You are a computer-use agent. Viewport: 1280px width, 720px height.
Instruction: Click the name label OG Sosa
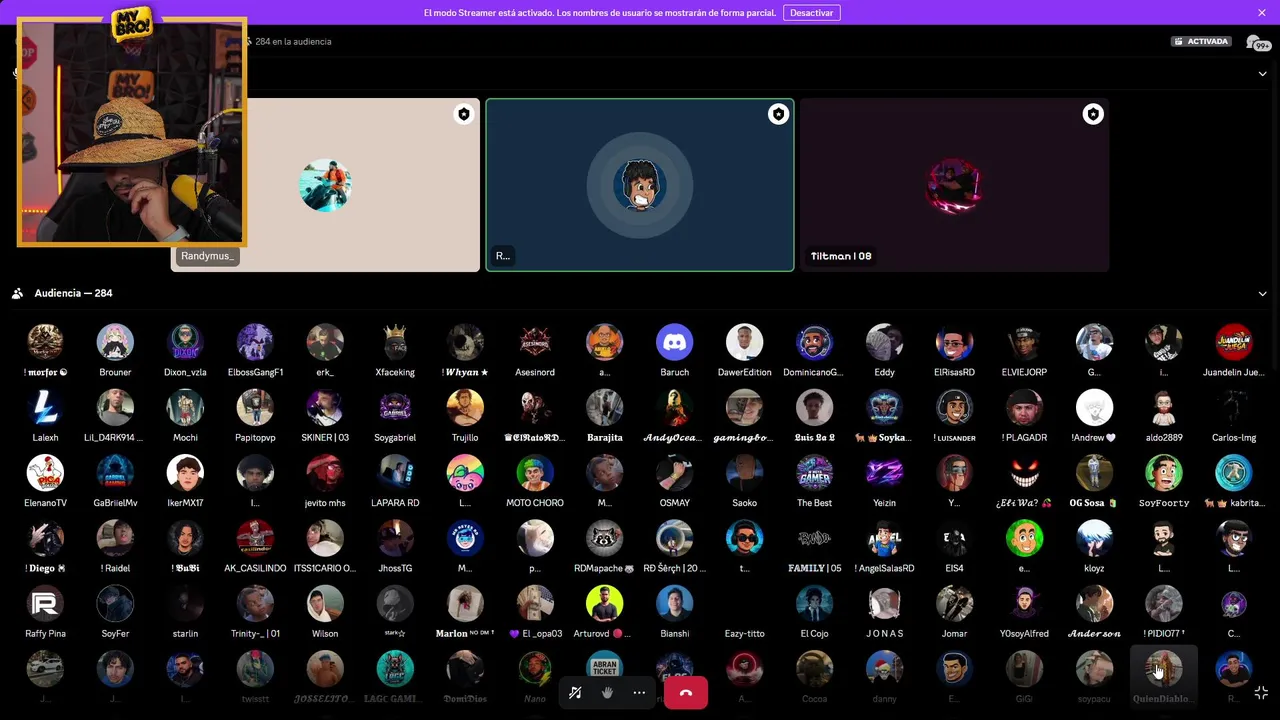(1093, 503)
